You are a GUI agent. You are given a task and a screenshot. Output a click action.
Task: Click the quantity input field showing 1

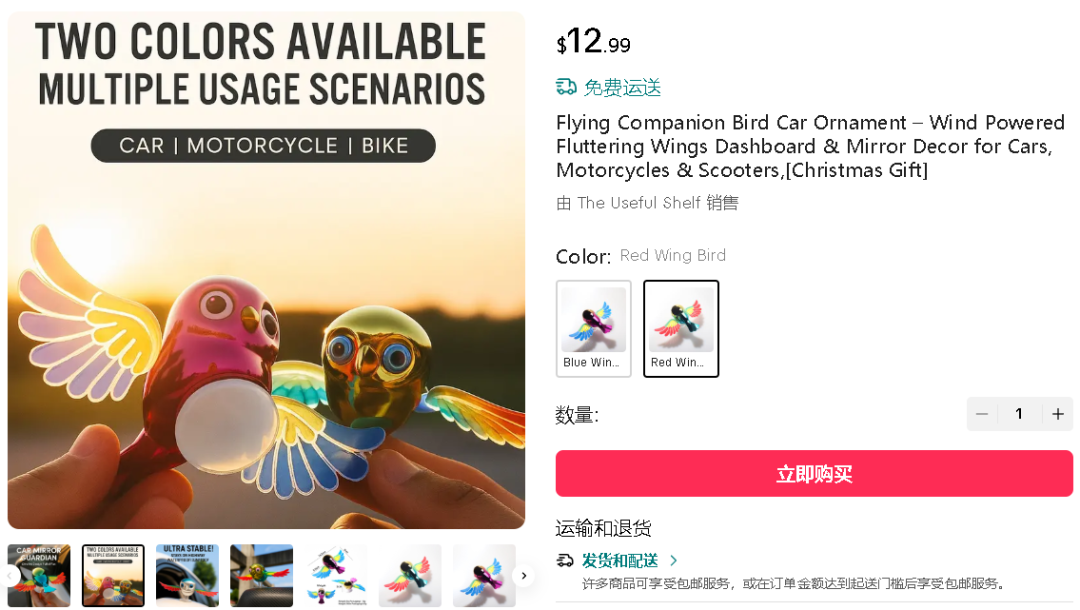[1019, 414]
